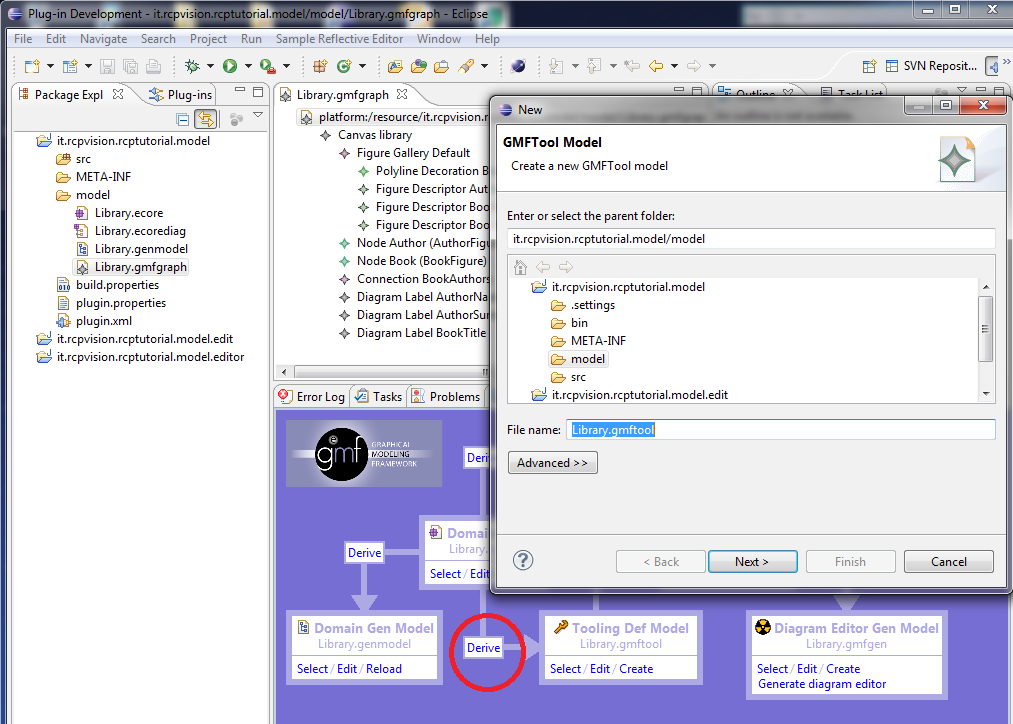
Task: Open the SVN Repository perspective
Action: [x=931, y=66]
